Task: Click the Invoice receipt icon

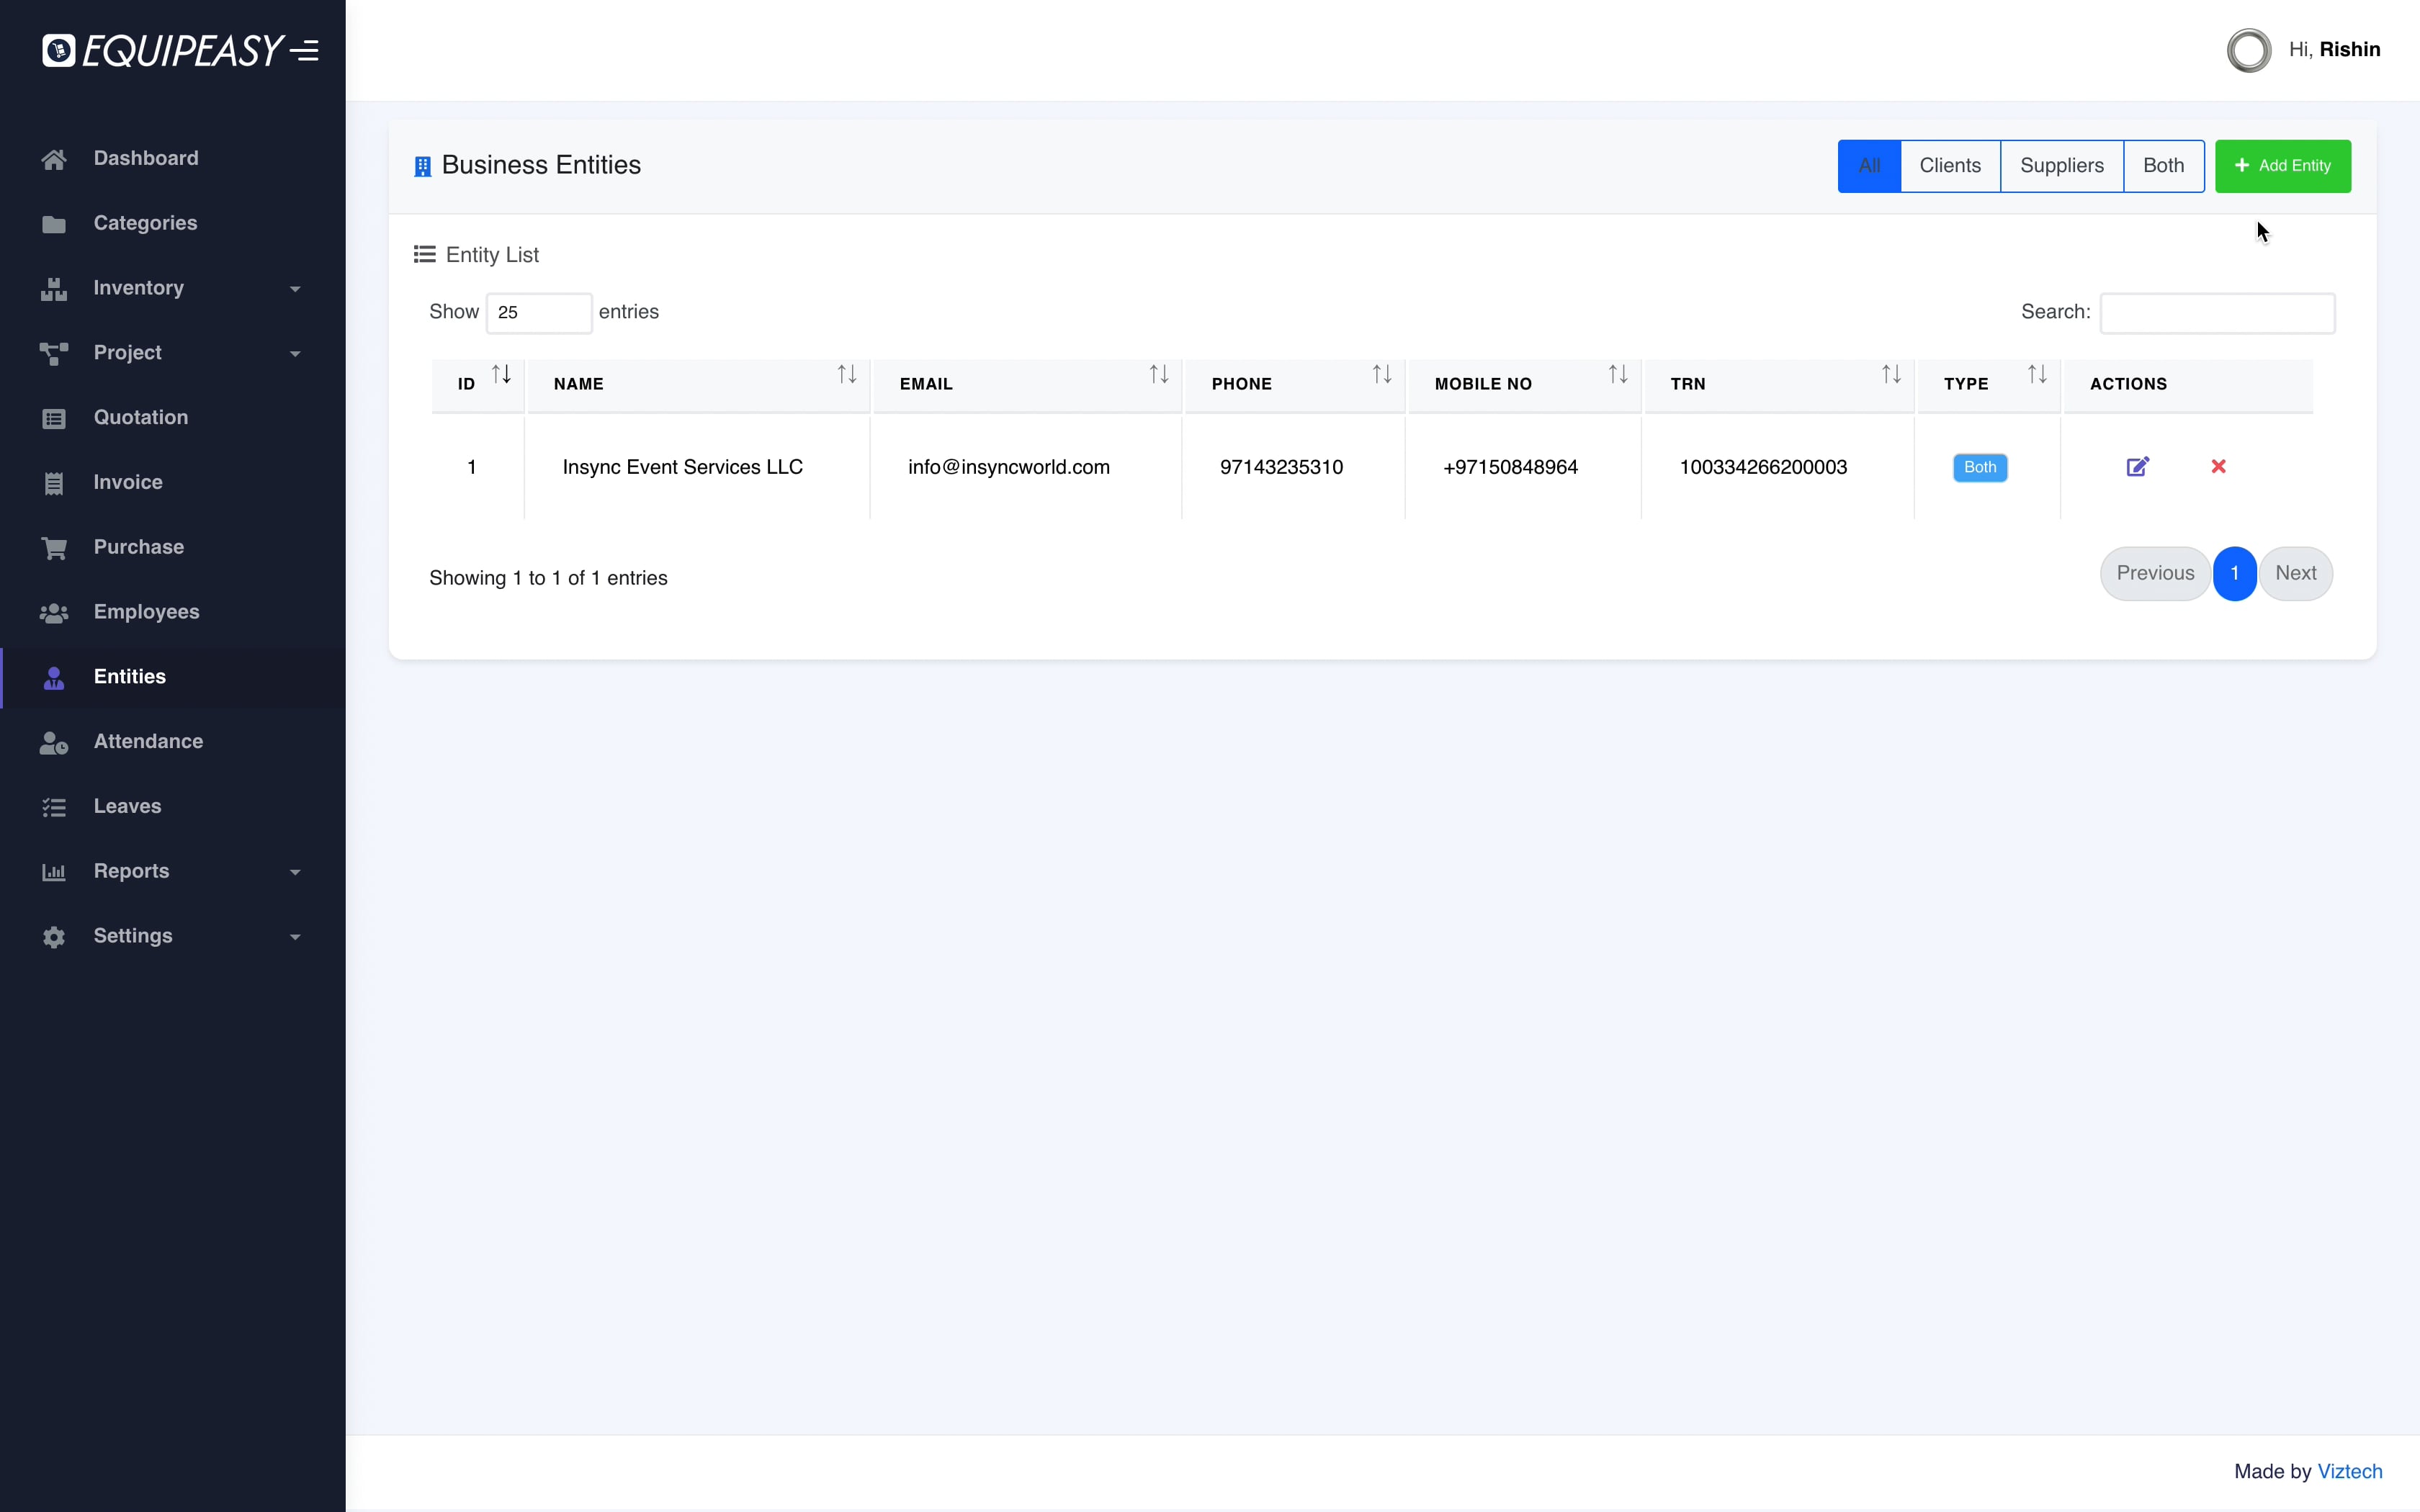Action: coord(54,483)
